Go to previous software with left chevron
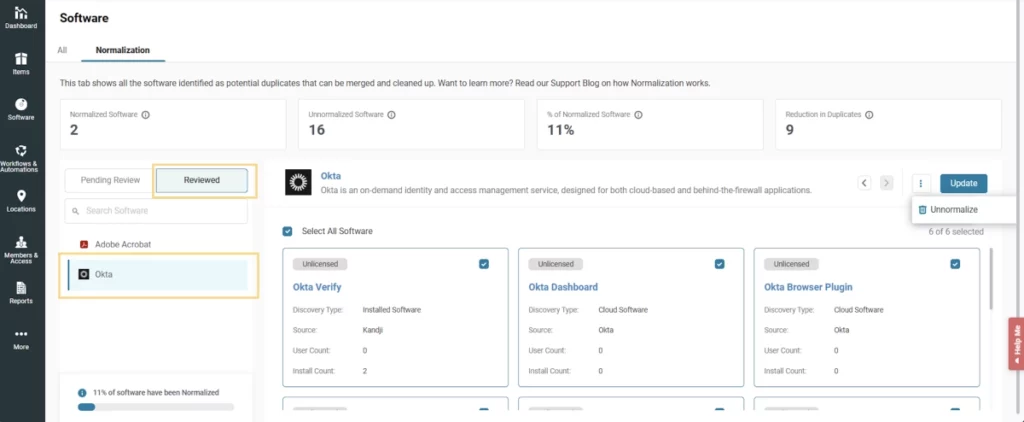 click(x=864, y=183)
